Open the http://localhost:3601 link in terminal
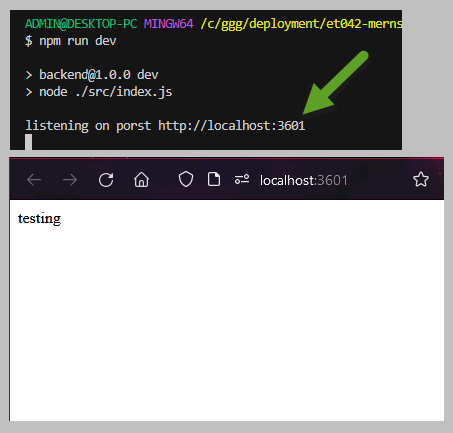Image resolution: width=453 pixels, height=433 pixels. click(231, 126)
